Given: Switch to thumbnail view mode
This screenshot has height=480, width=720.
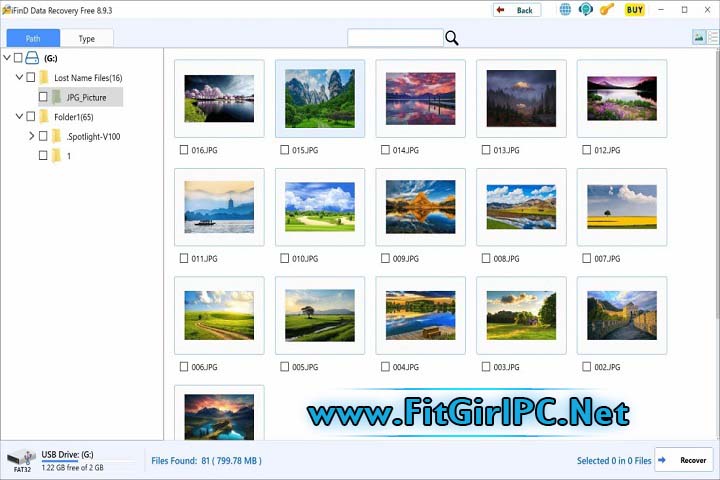Looking at the screenshot, I should tap(699, 38).
